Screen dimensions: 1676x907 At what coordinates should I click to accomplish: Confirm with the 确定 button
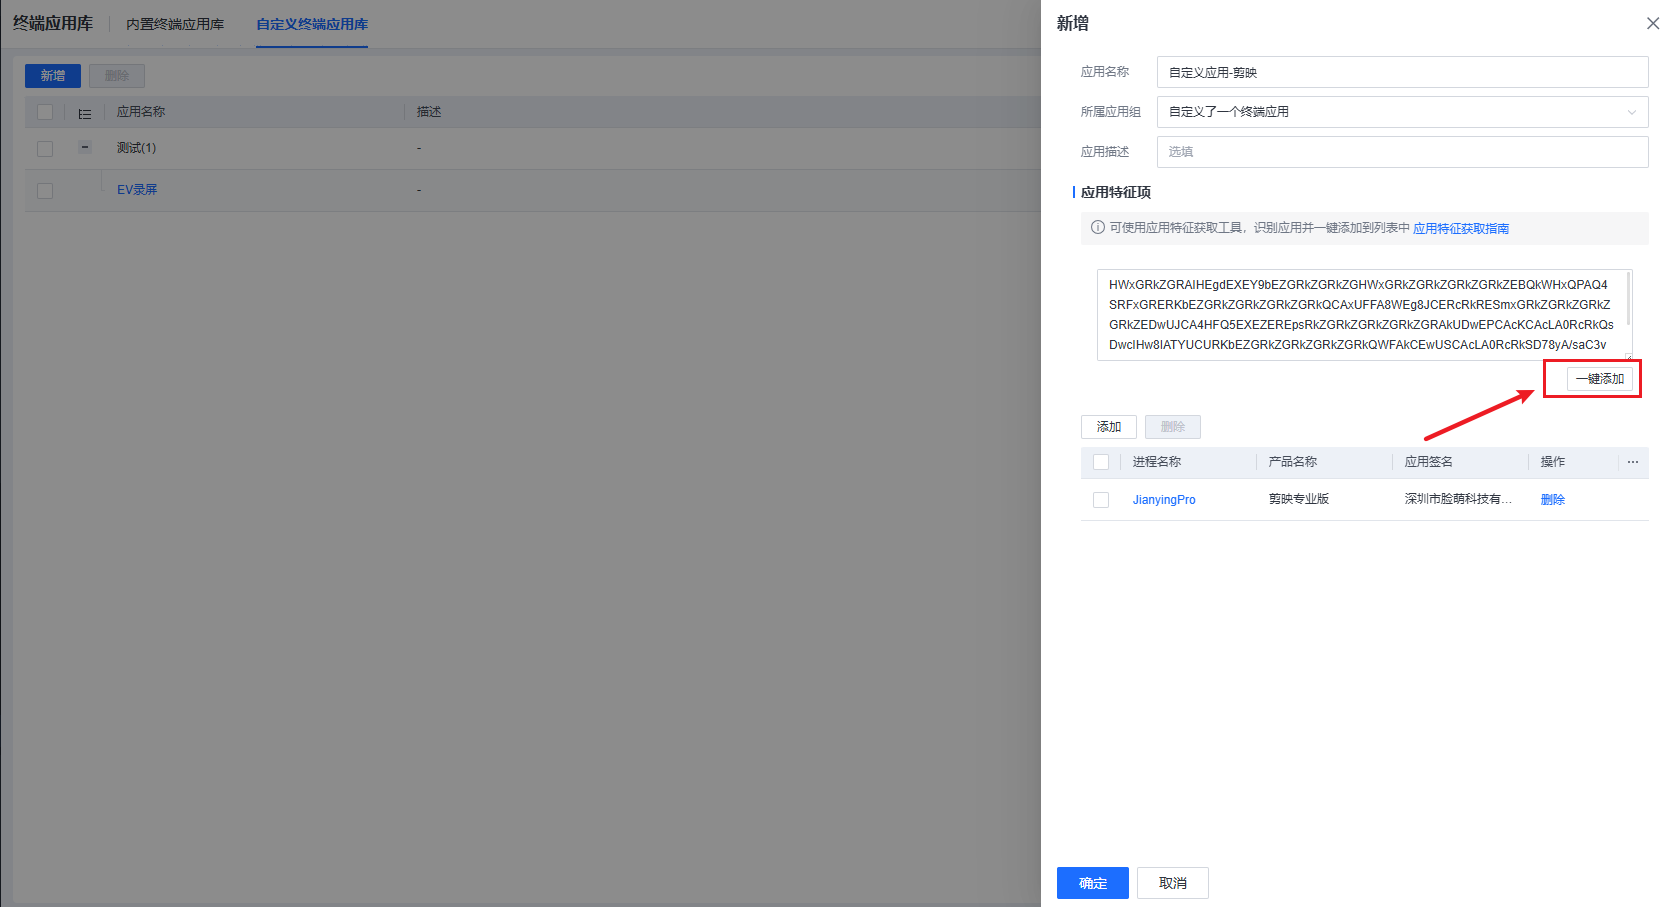click(x=1092, y=883)
